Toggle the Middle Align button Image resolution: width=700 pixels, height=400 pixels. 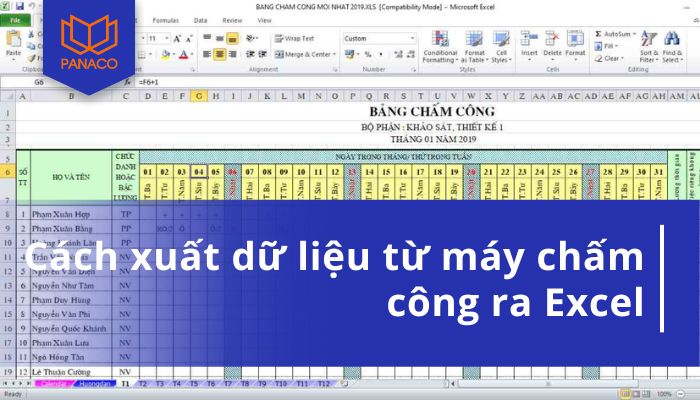219,38
